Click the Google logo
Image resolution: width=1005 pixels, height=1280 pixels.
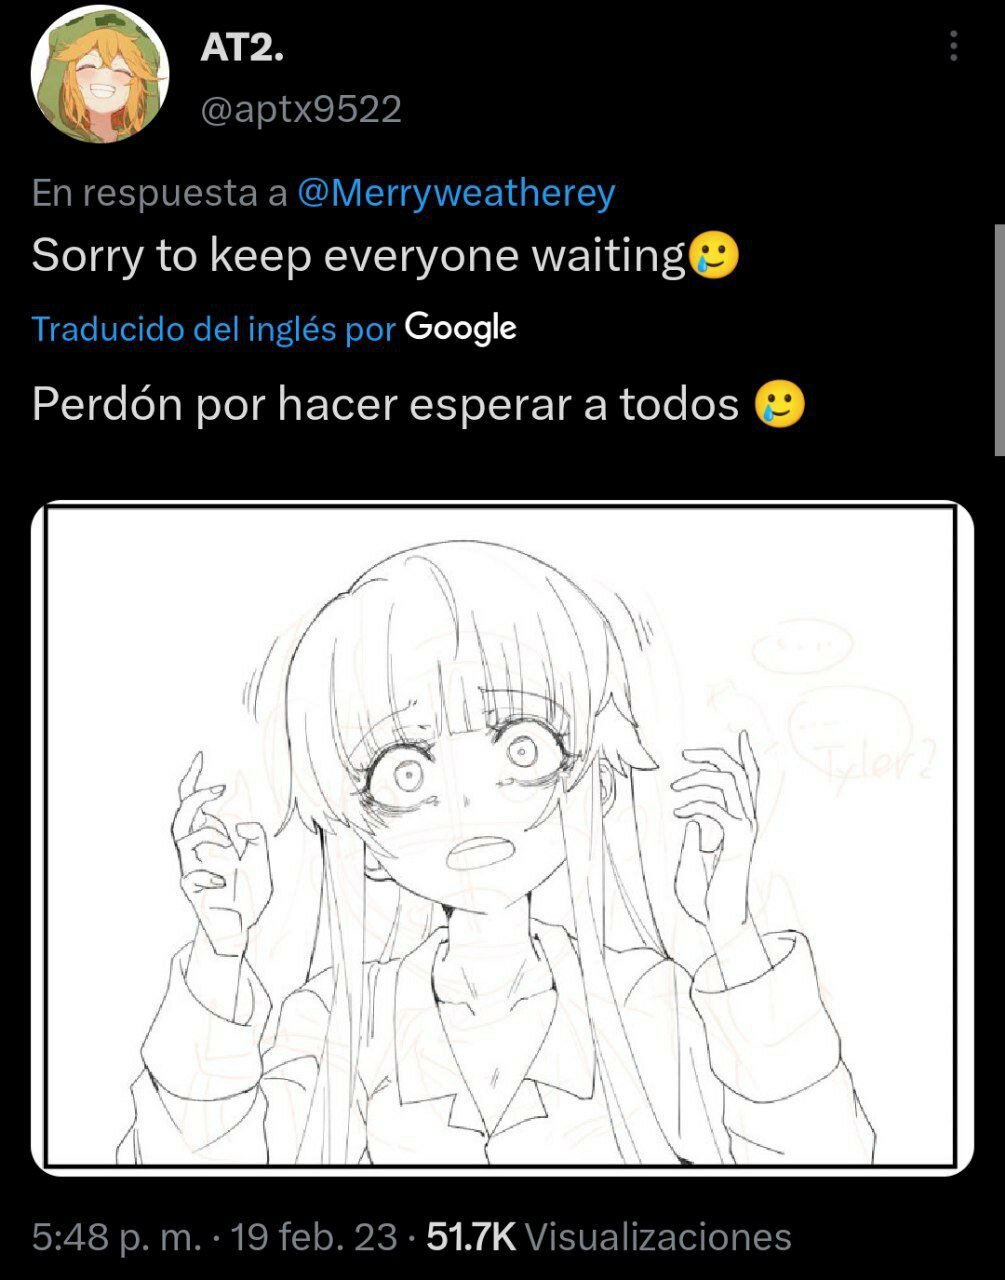pyautogui.click(x=461, y=328)
